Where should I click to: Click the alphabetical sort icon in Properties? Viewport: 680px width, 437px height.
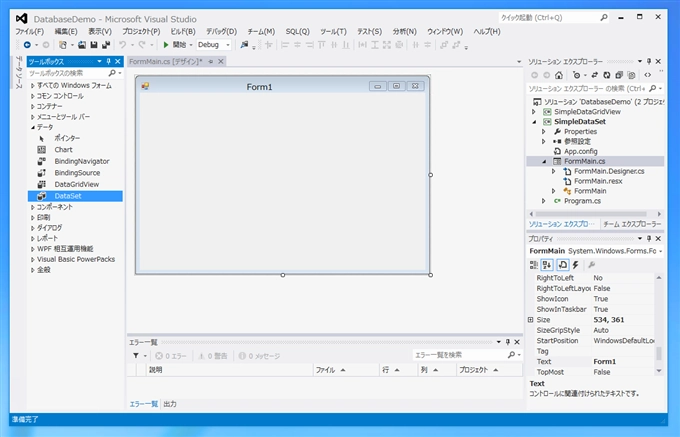pyautogui.click(x=547, y=265)
